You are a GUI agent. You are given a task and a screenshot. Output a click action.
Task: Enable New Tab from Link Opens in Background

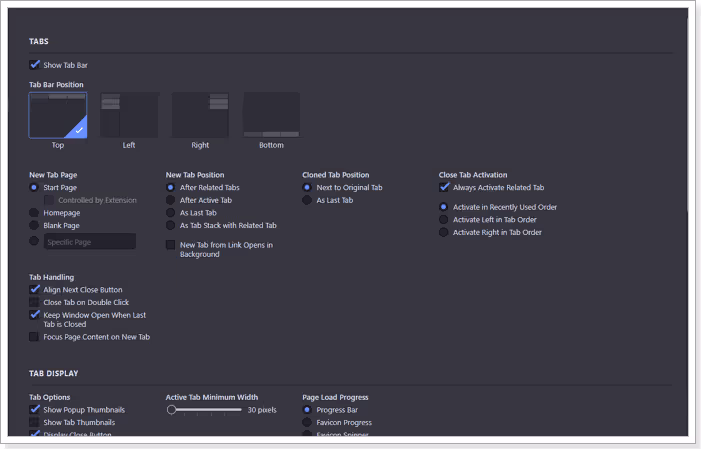point(170,245)
